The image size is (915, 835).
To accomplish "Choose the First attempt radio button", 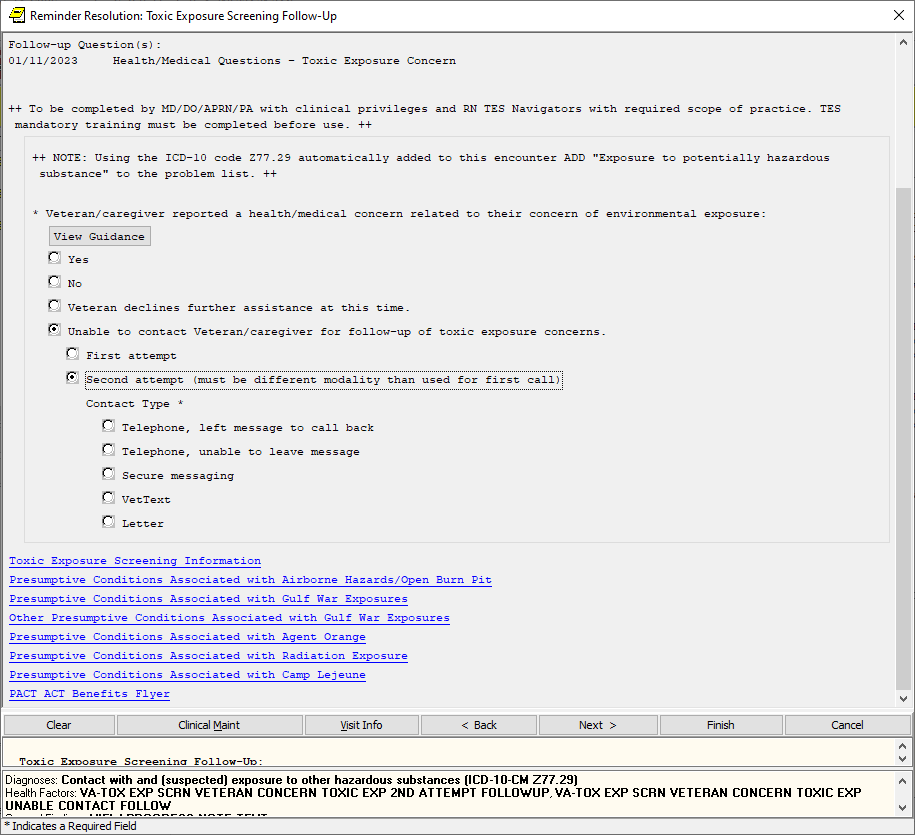I will pyautogui.click(x=72, y=354).
